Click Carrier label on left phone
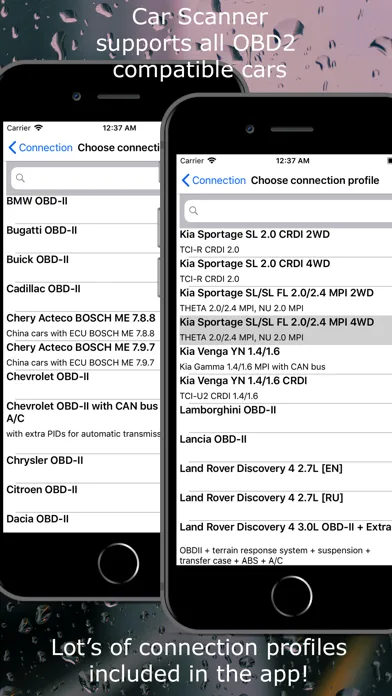 pyautogui.click(x=19, y=128)
